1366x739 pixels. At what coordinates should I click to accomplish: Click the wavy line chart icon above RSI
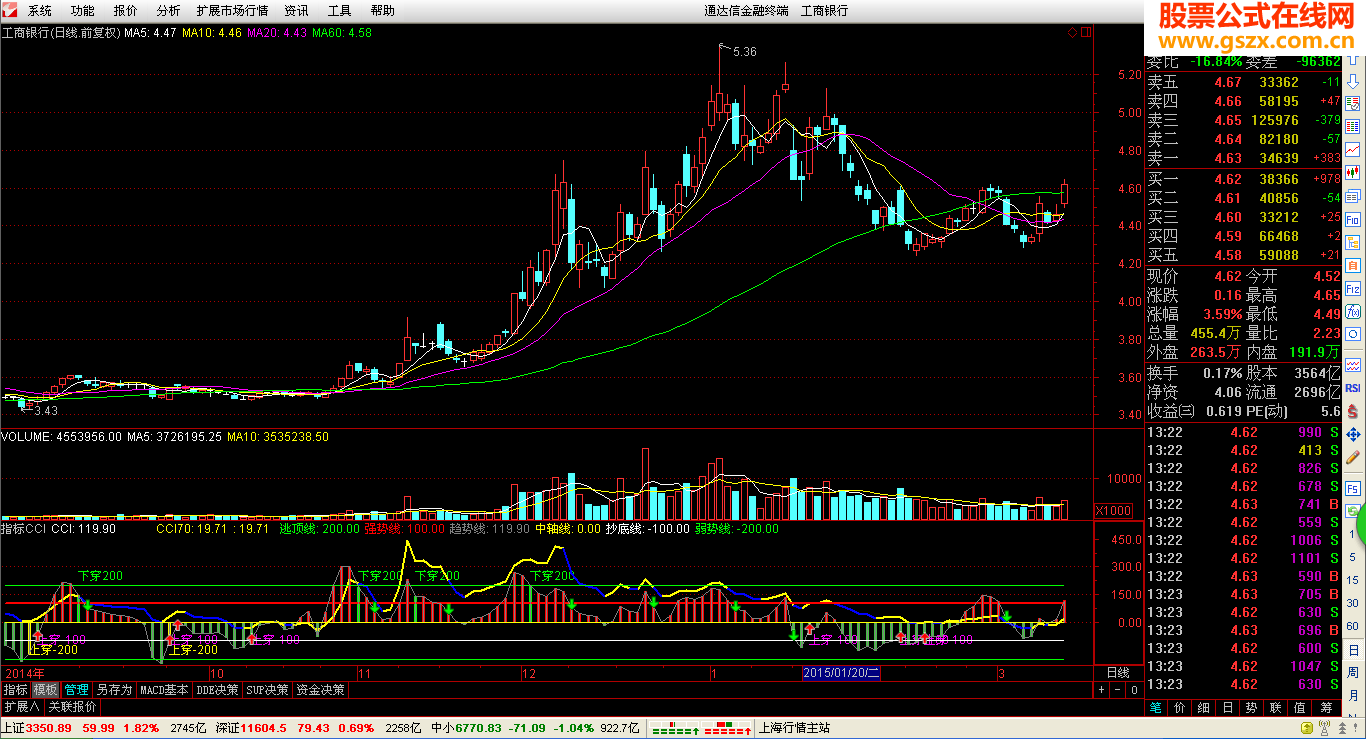coord(1352,364)
